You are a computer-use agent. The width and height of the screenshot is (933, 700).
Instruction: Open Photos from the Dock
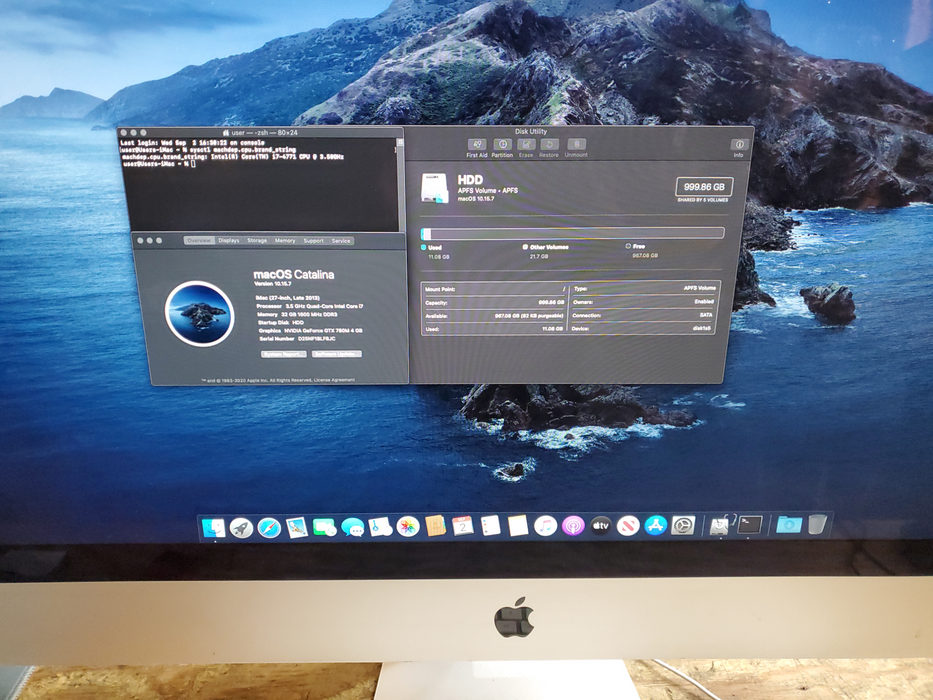tap(408, 527)
